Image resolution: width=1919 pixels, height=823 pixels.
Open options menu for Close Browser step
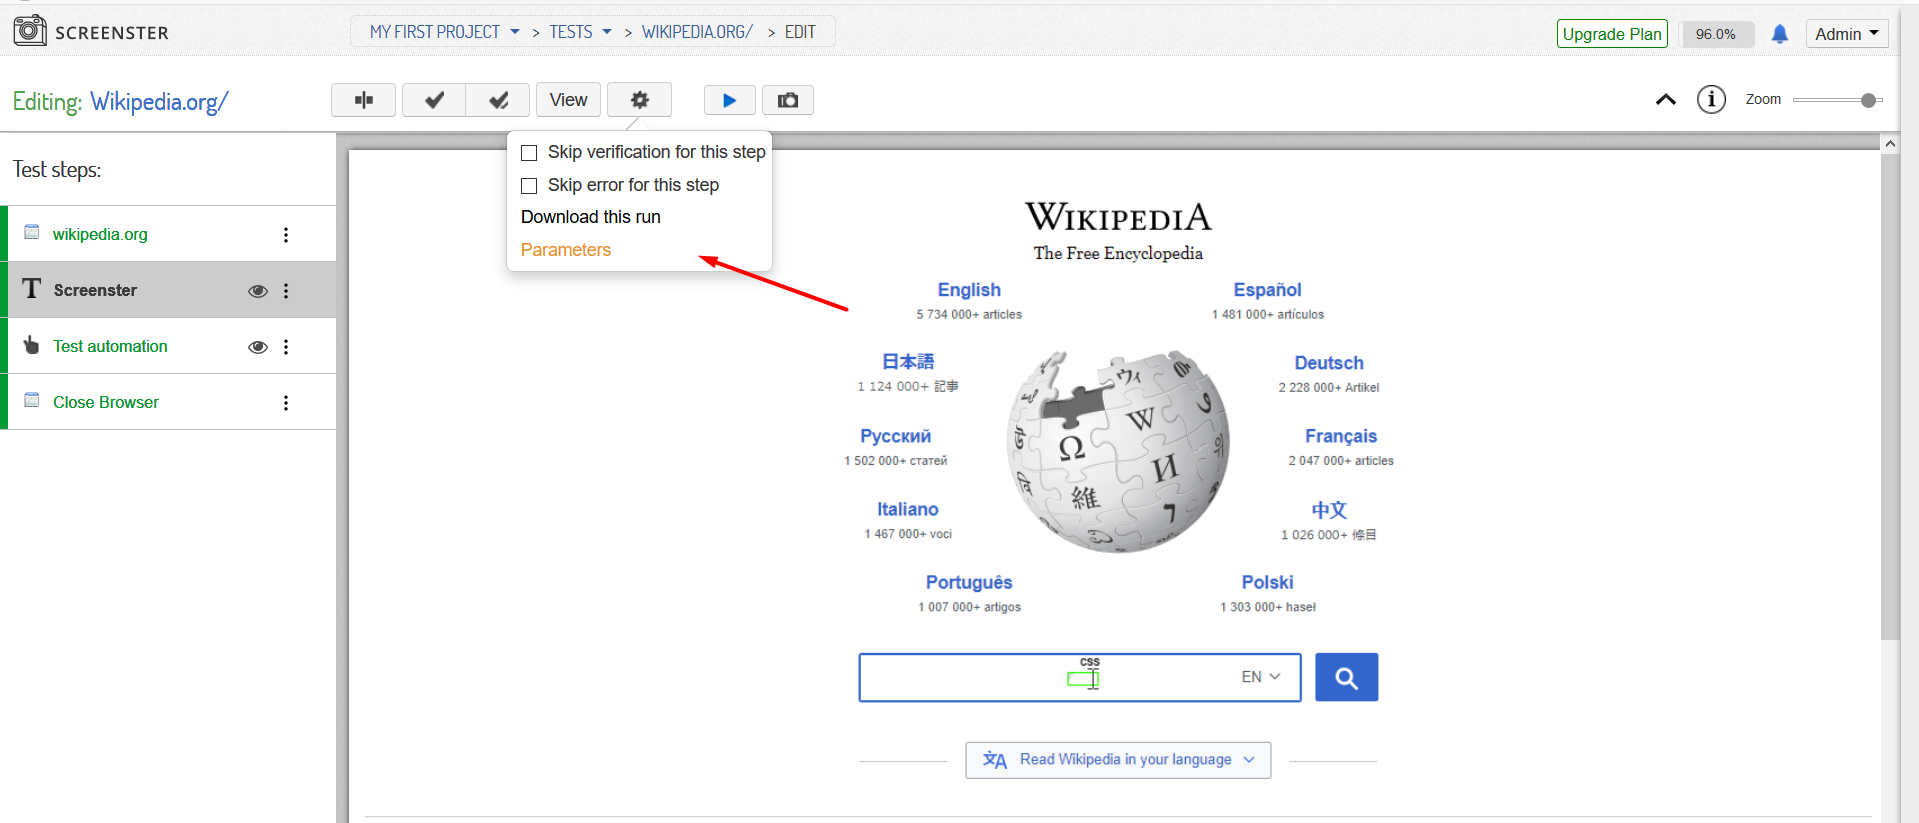point(286,402)
